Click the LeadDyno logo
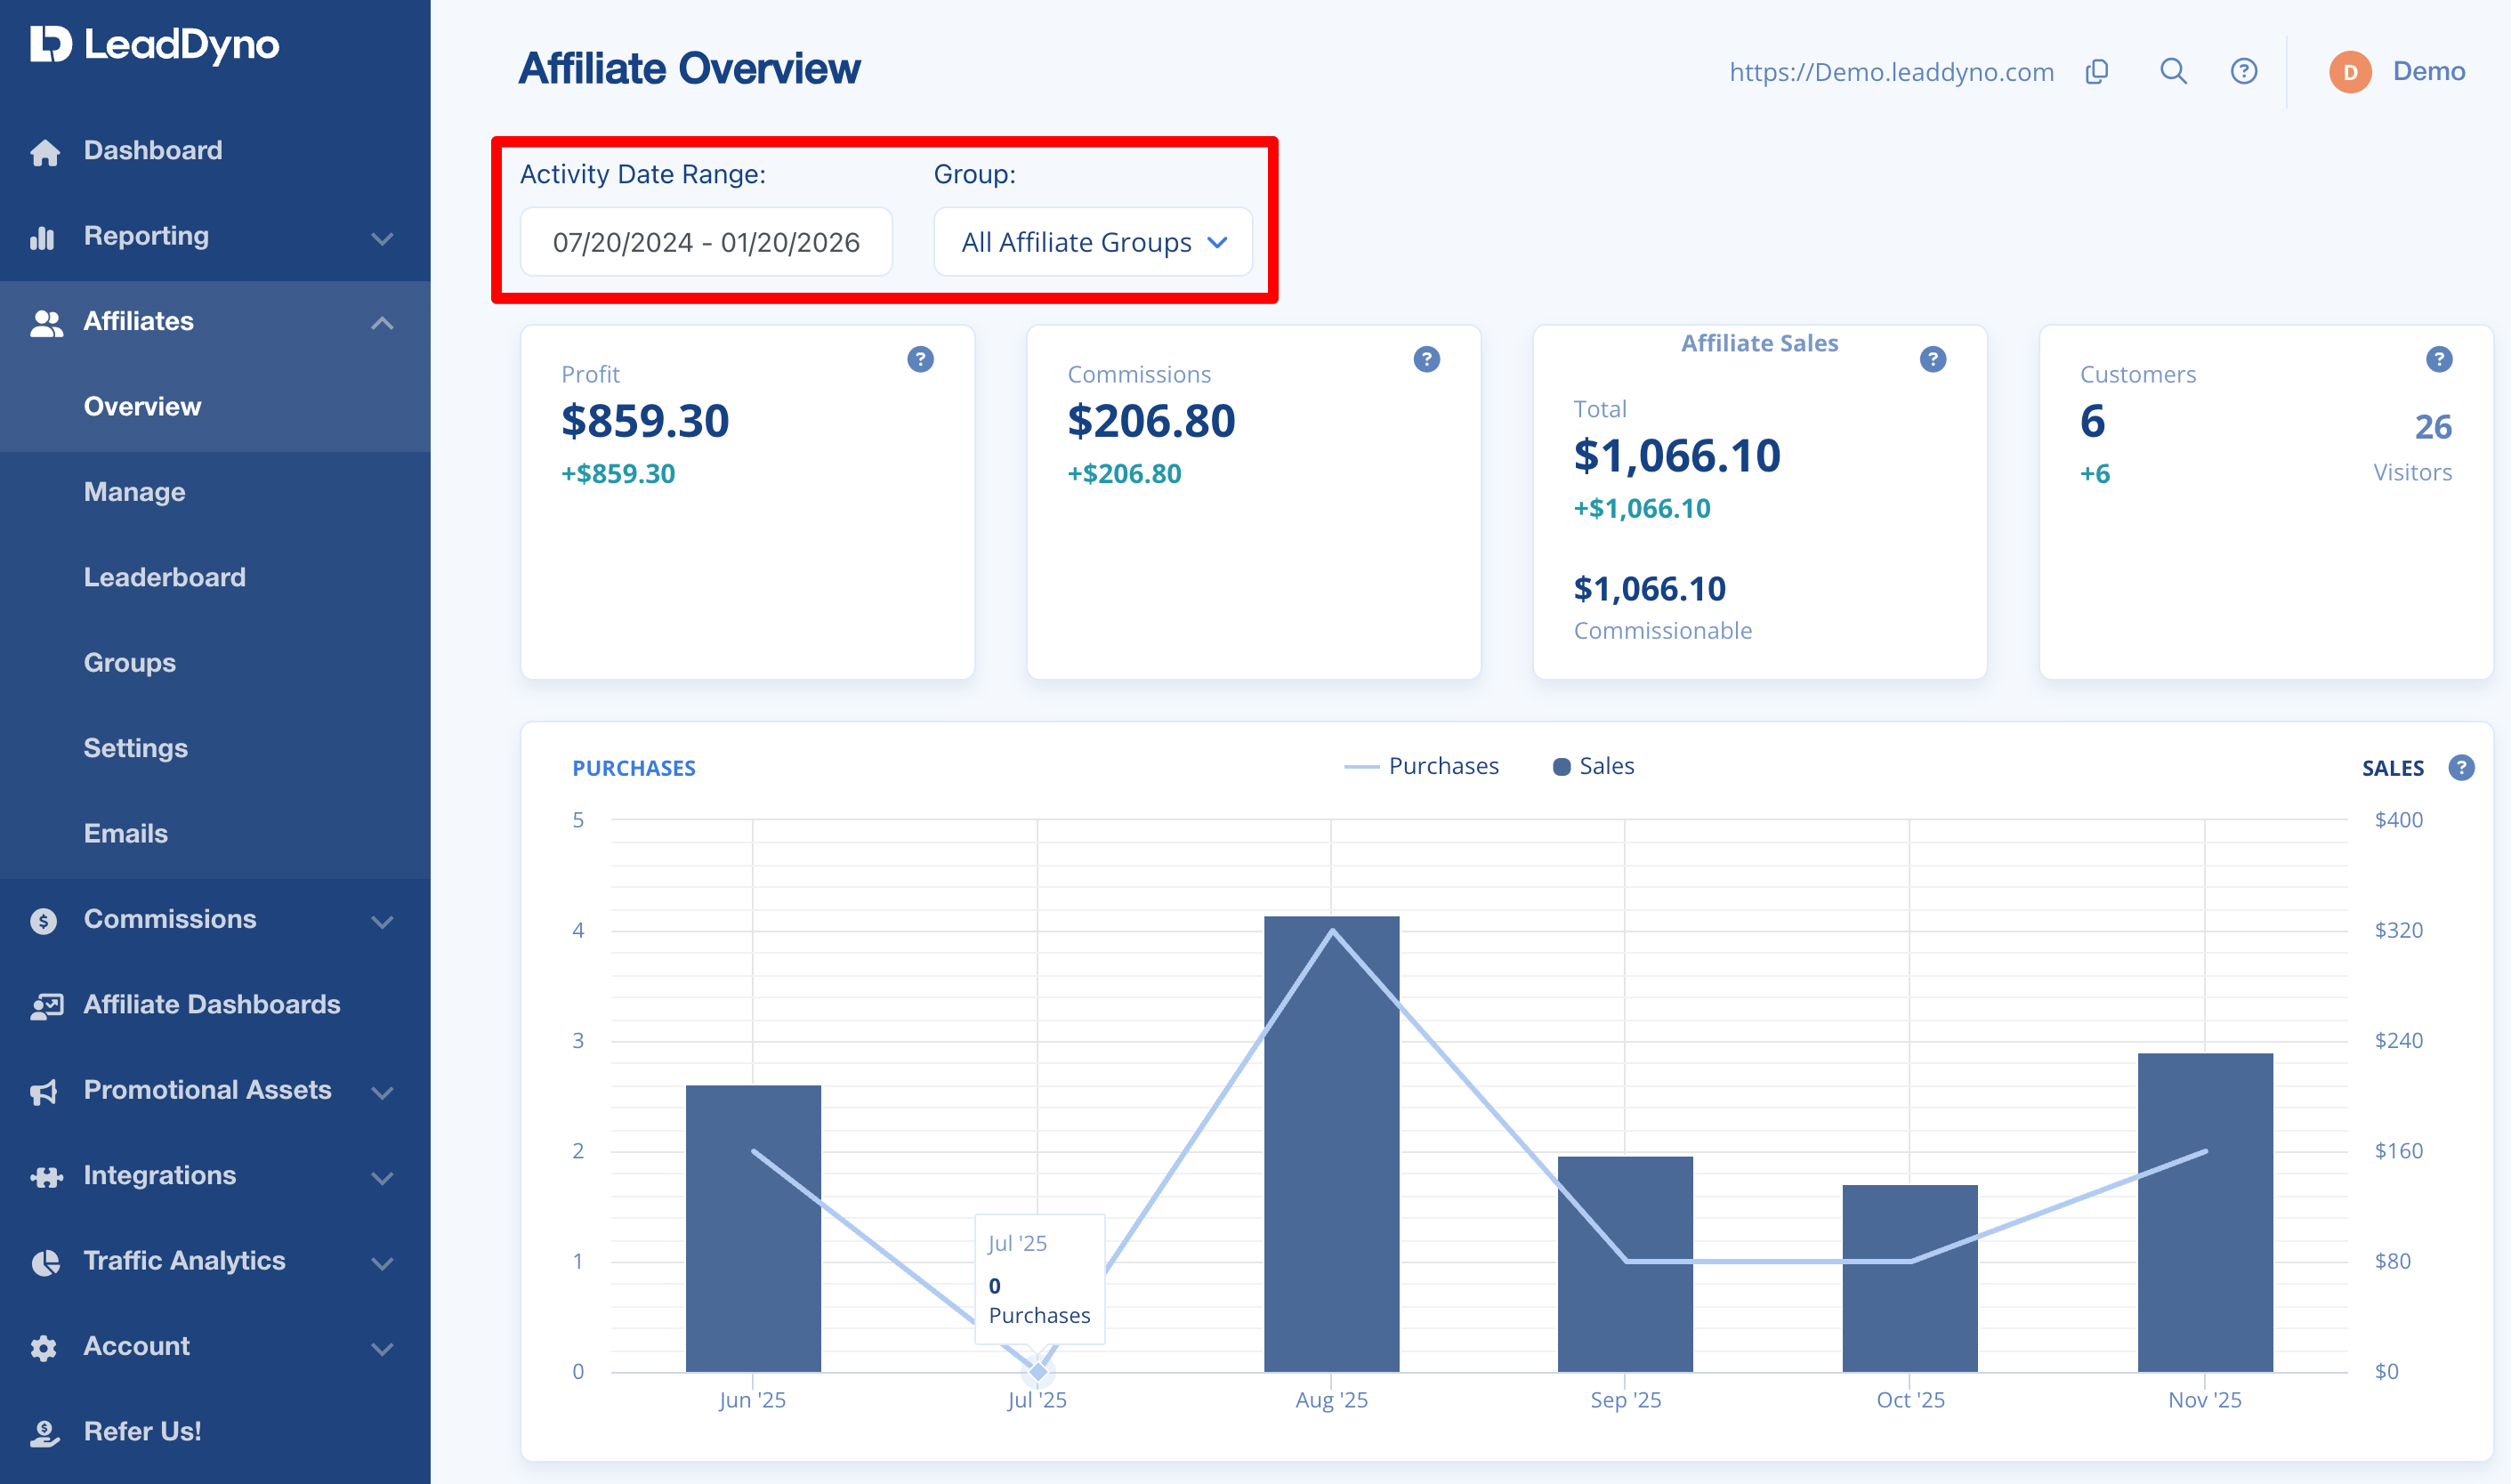 tap(154, 44)
